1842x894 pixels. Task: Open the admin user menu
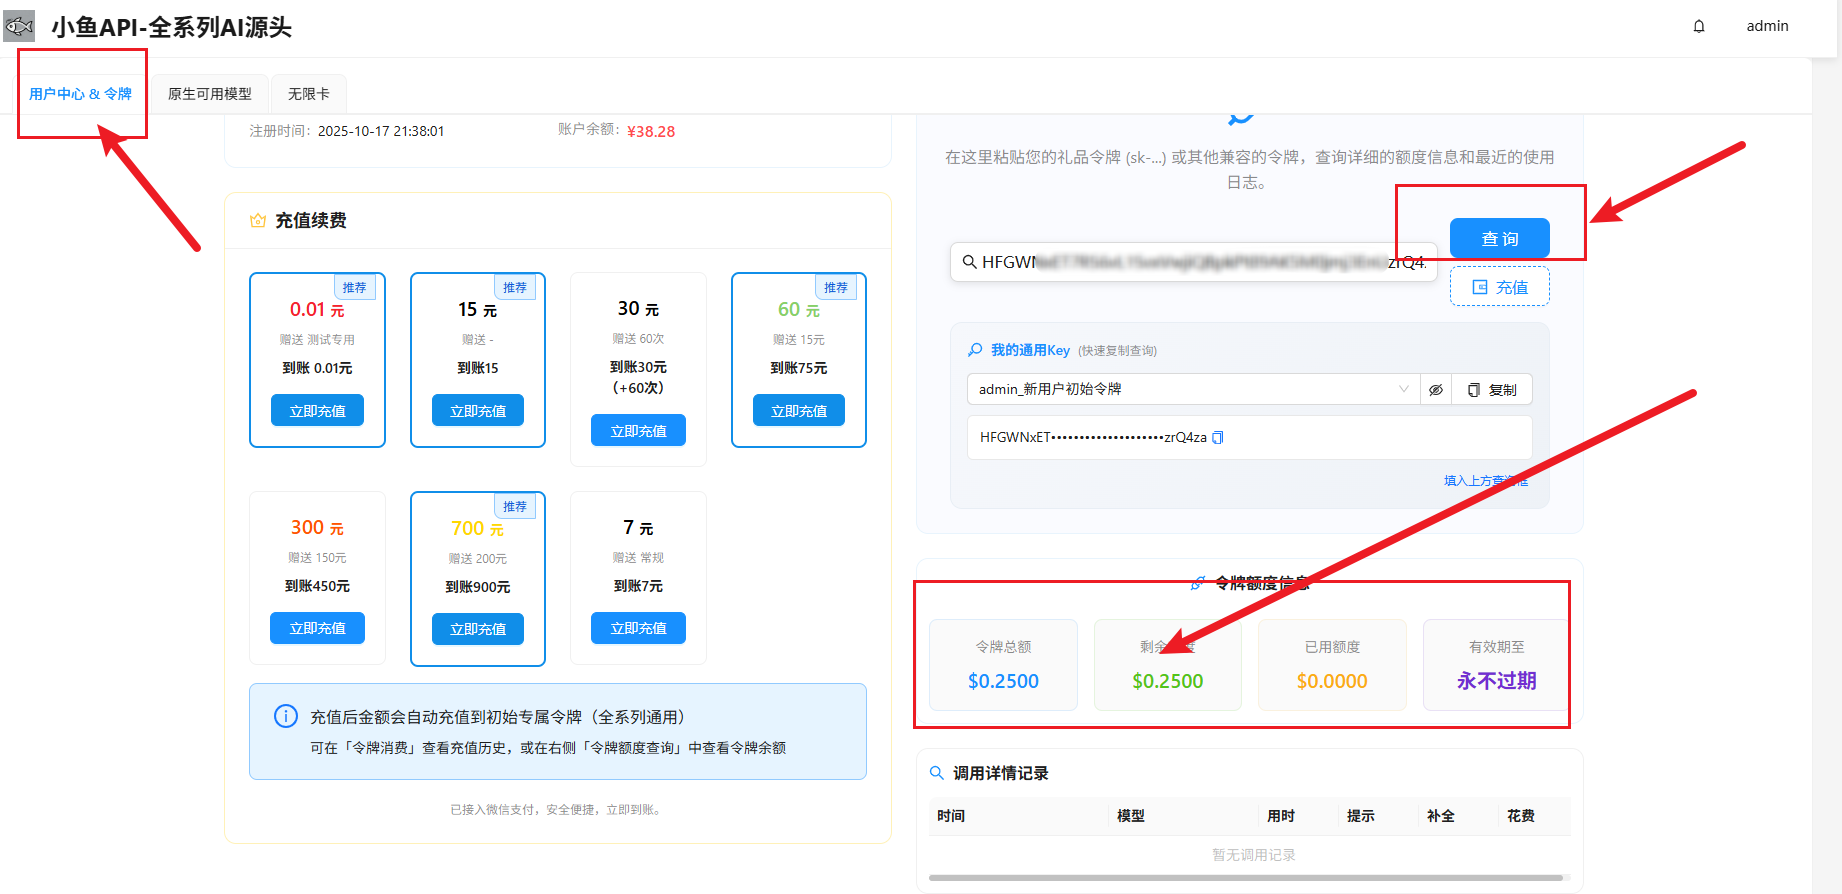1767,26
